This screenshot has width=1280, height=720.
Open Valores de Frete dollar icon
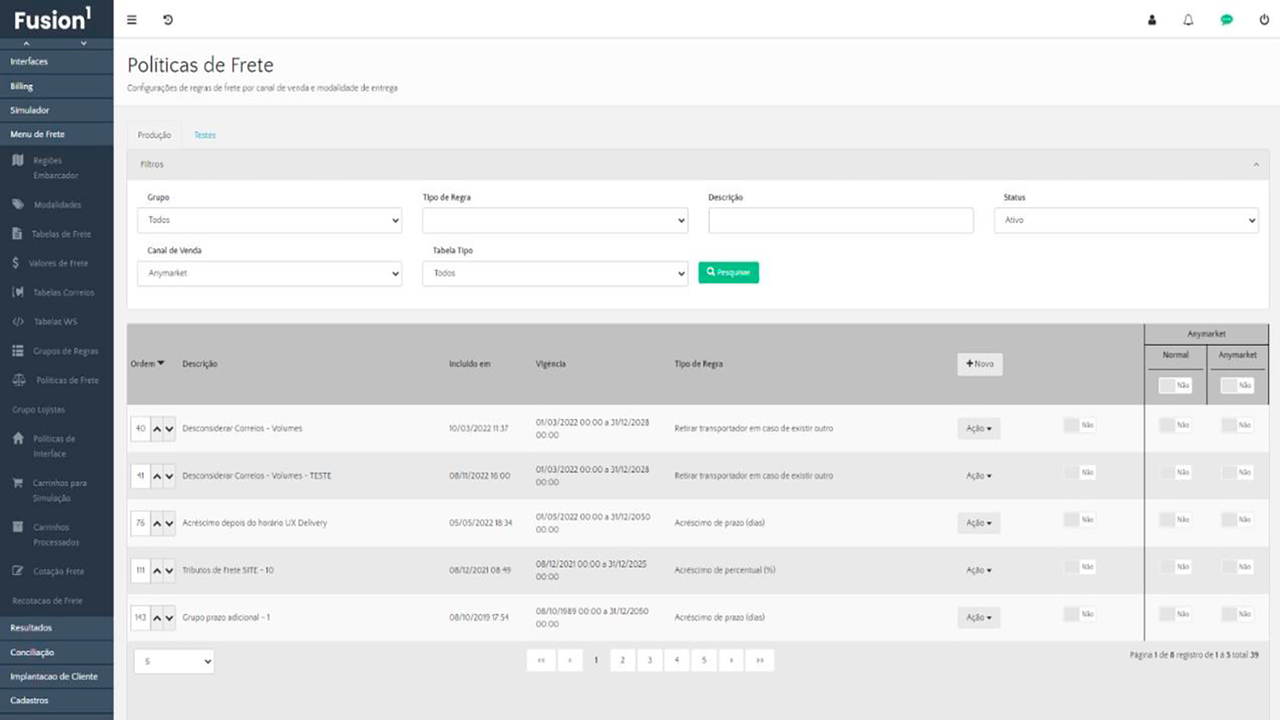coord(18,263)
